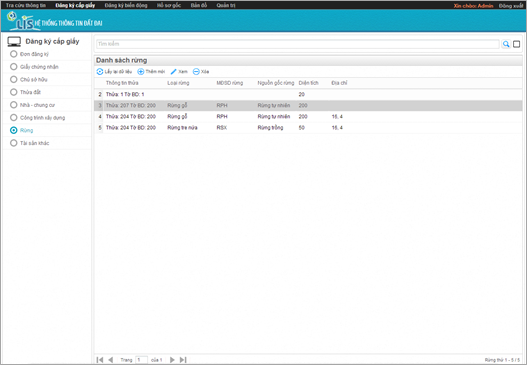Sort by Nguồn gốc rừng column header
527x365 pixels.
coord(276,83)
